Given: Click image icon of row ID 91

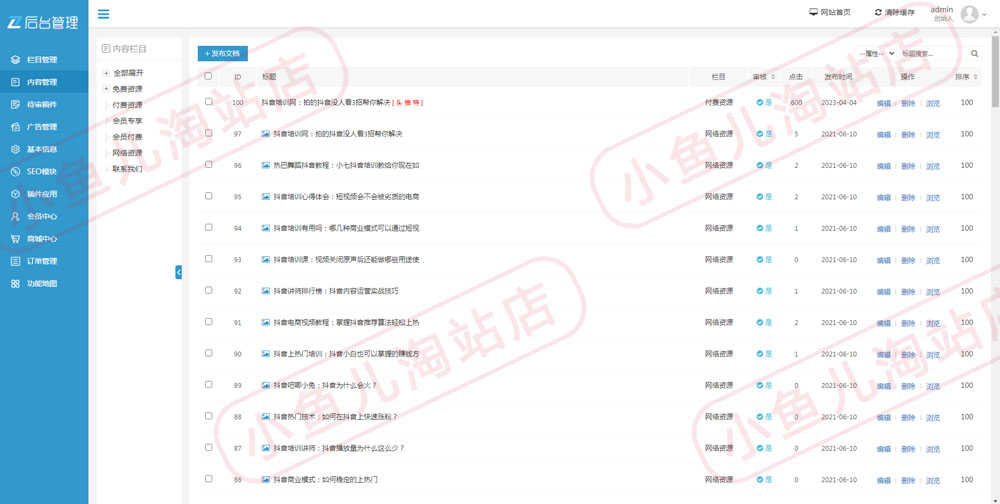Looking at the screenshot, I should tap(266, 322).
